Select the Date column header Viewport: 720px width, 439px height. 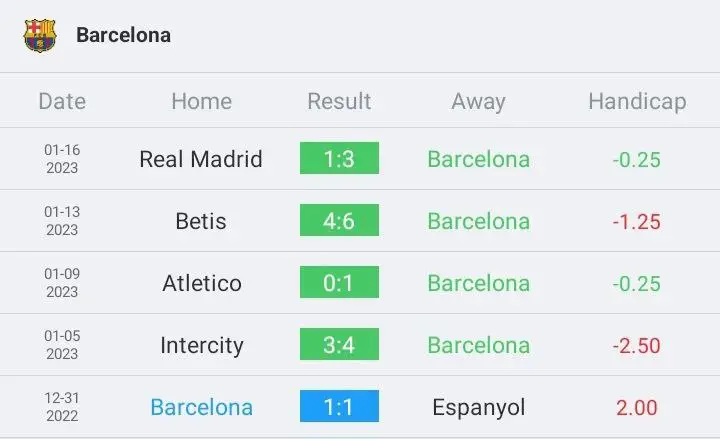[x=62, y=101]
